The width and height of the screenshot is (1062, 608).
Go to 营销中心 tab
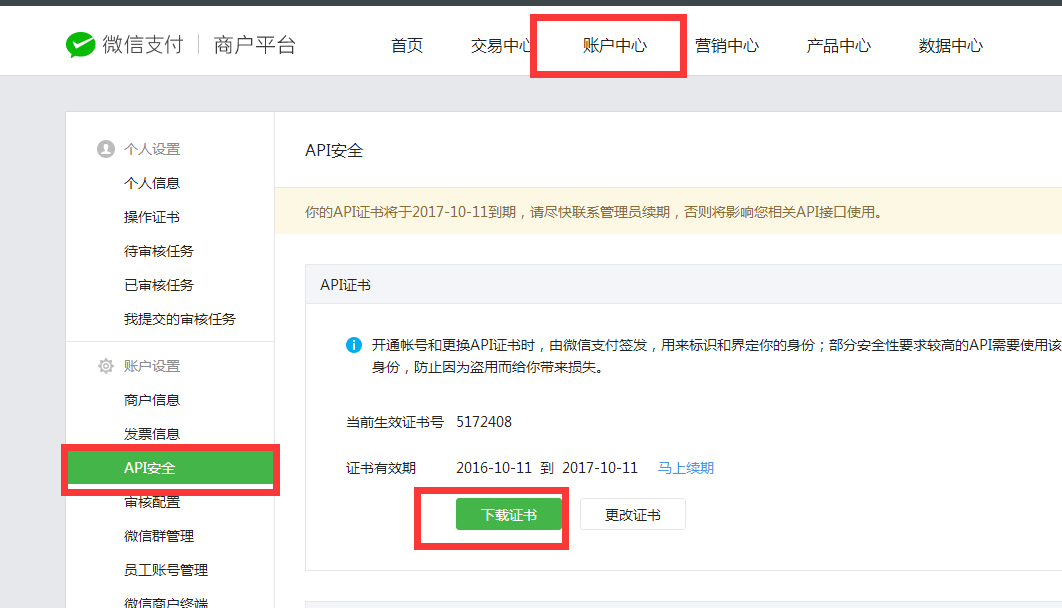(x=727, y=46)
